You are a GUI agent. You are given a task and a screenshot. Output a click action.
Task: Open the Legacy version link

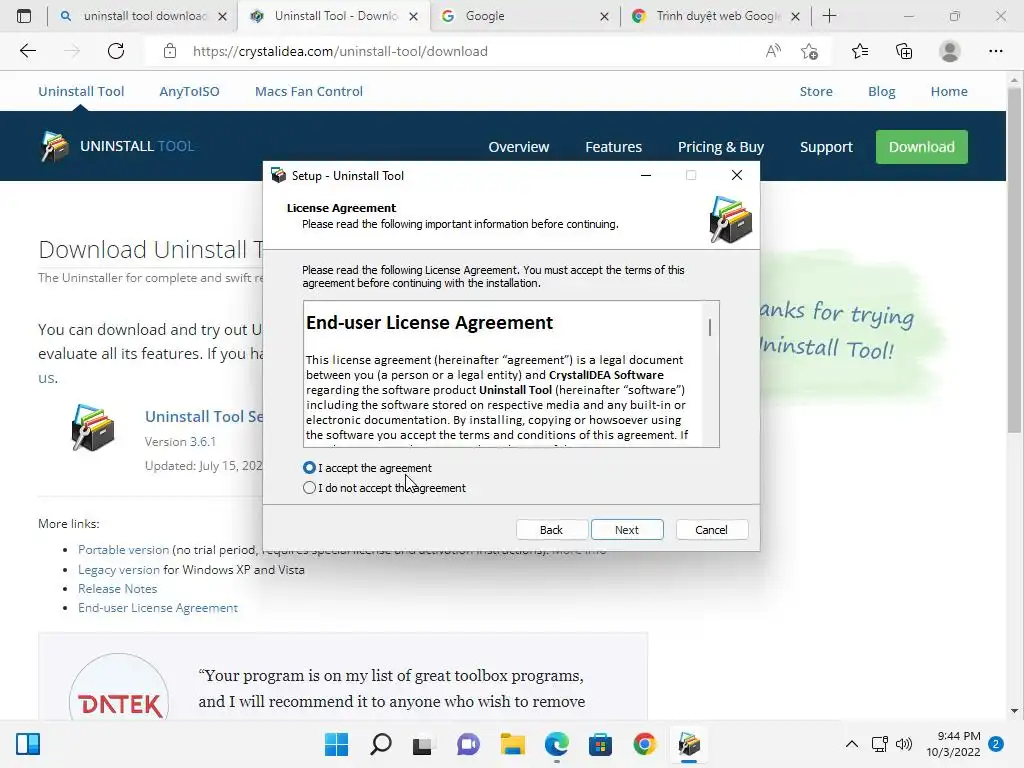coord(119,569)
